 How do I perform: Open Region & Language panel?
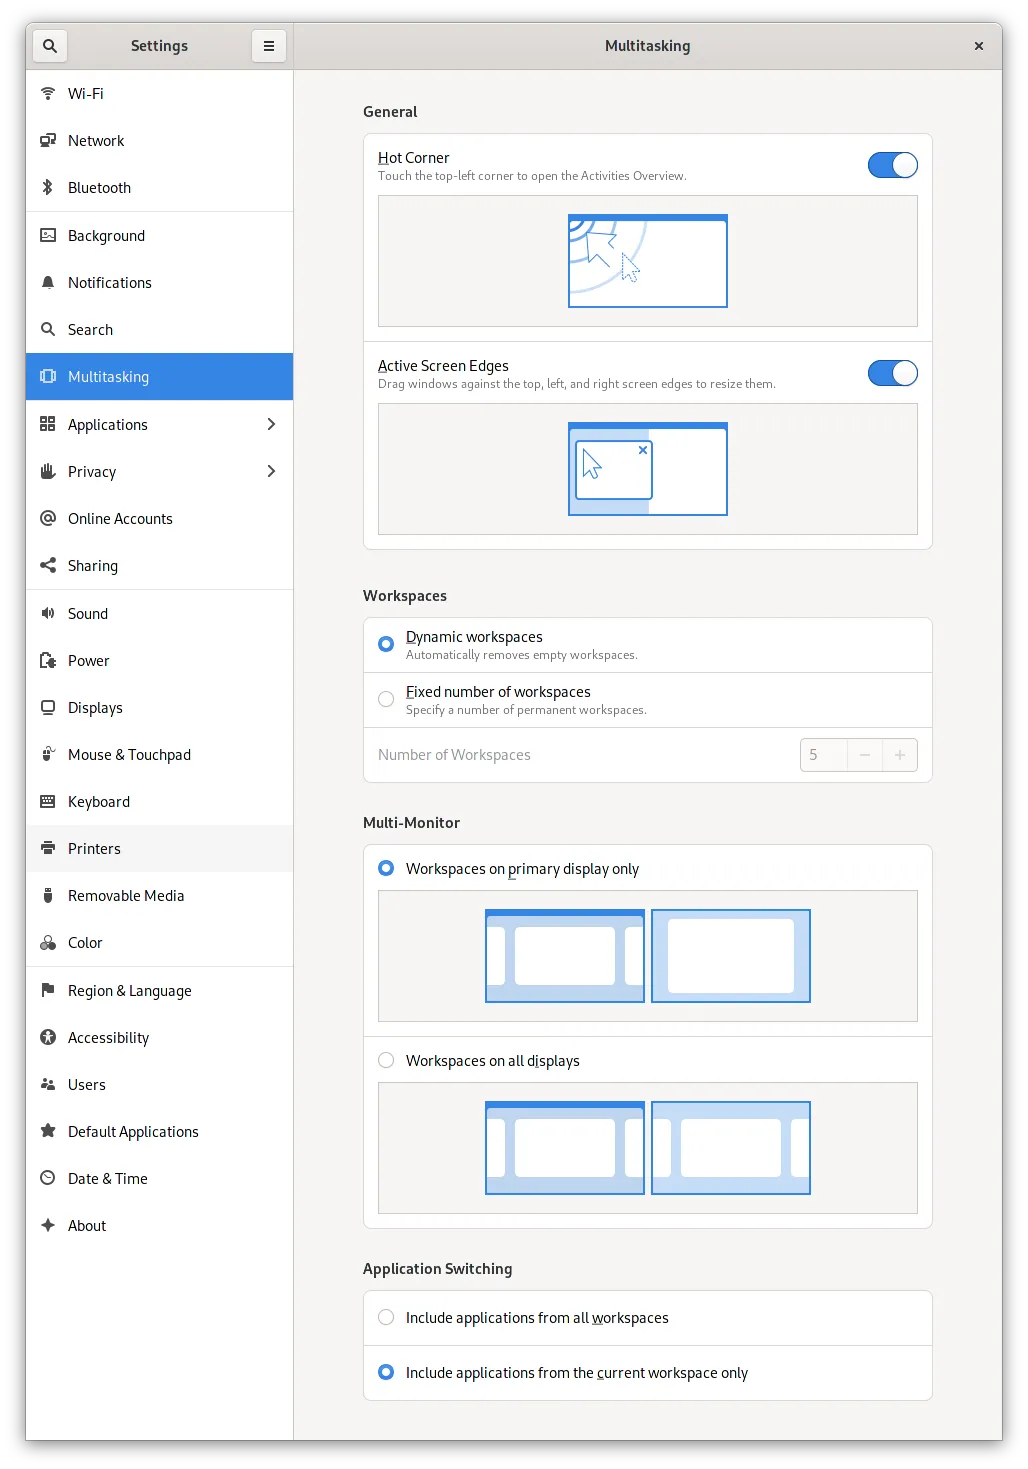(129, 991)
